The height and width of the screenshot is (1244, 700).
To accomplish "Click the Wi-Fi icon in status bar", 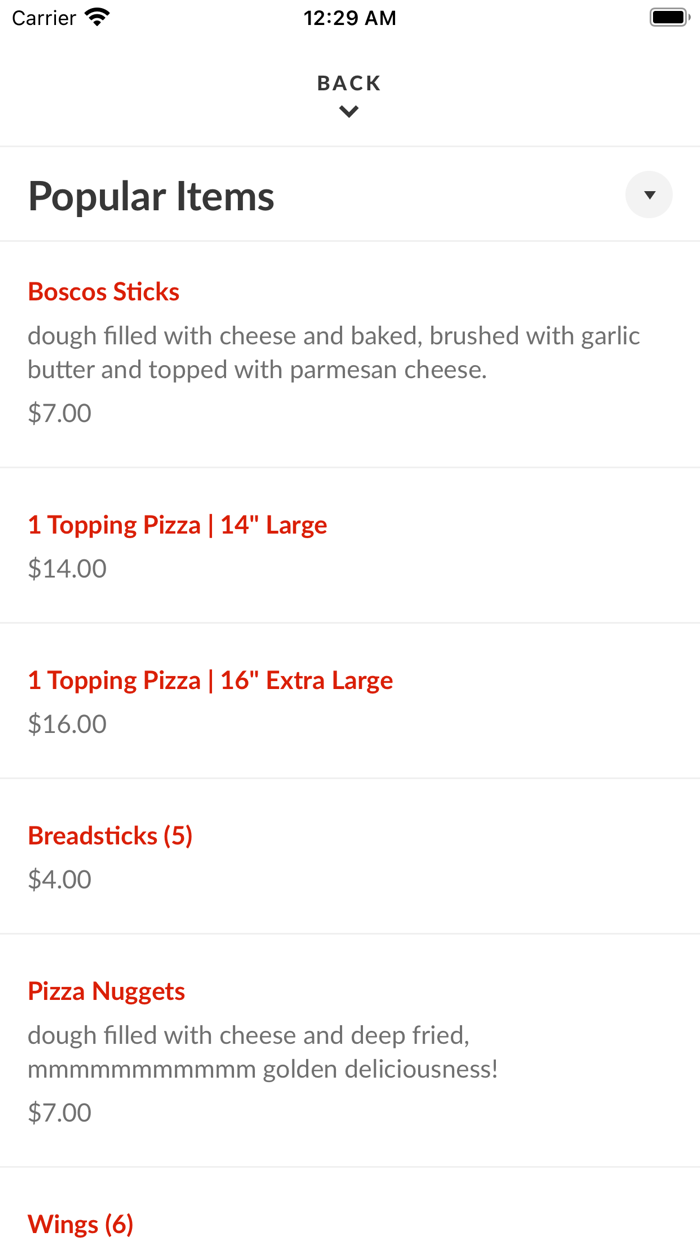I will (95, 16).
